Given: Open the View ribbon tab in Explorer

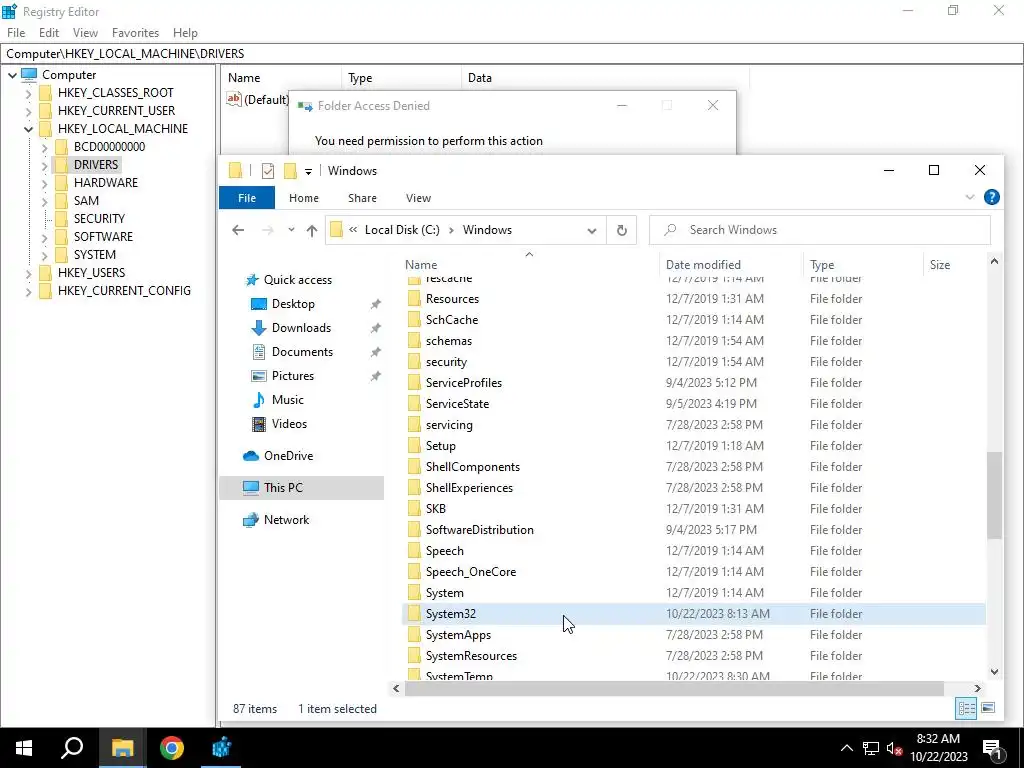Looking at the screenshot, I should pos(418,198).
